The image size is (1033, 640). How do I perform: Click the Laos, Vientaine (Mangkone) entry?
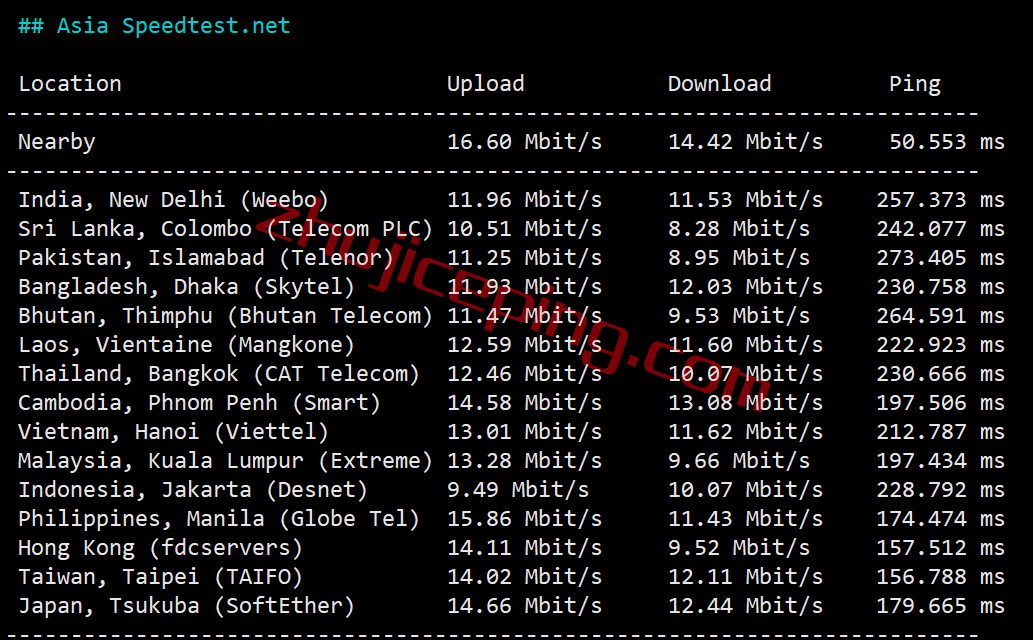click(x=186, y=345)
